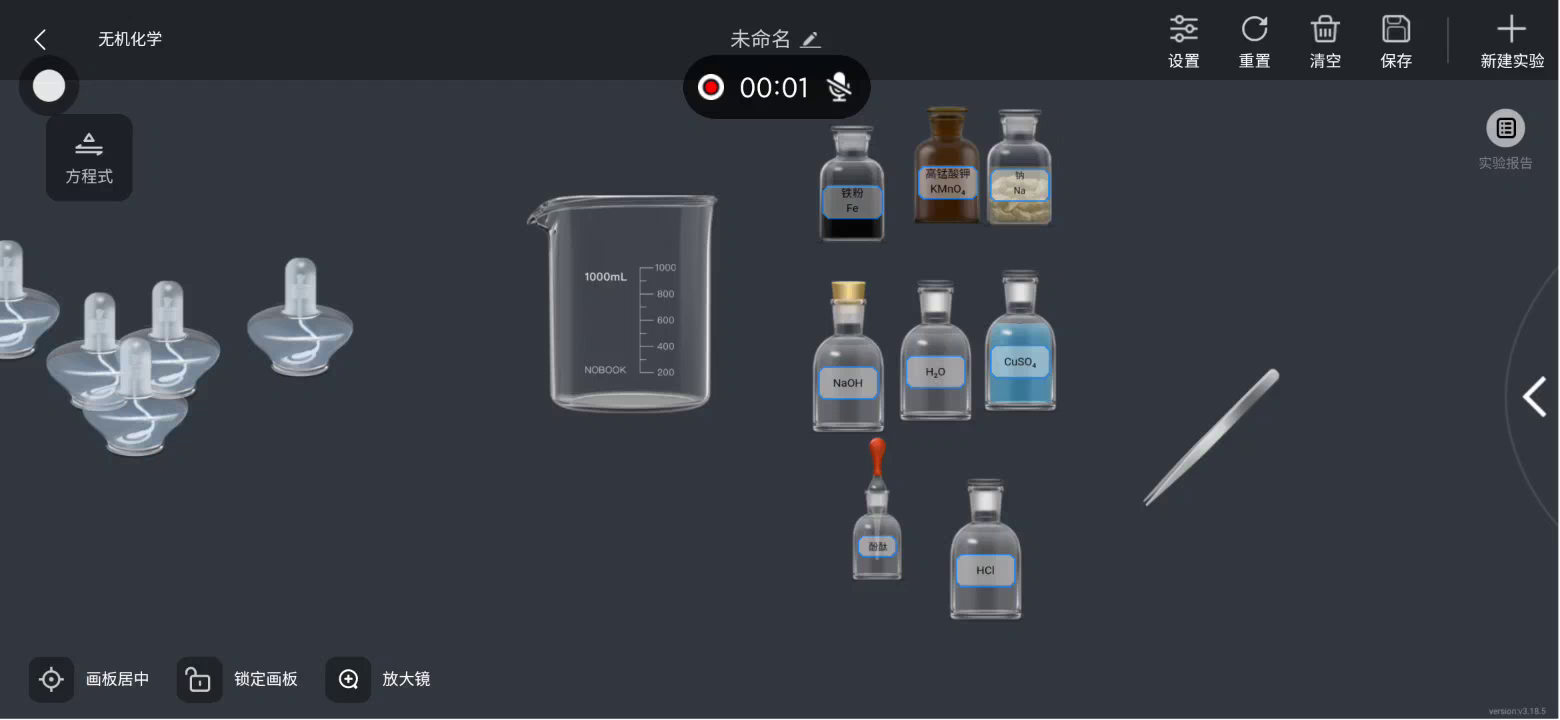Viewport: 1560px width, 720px height.
Task: Toggle 锁定画板 canvas lock
Action: pyautogui.click(x=199, y=679)
